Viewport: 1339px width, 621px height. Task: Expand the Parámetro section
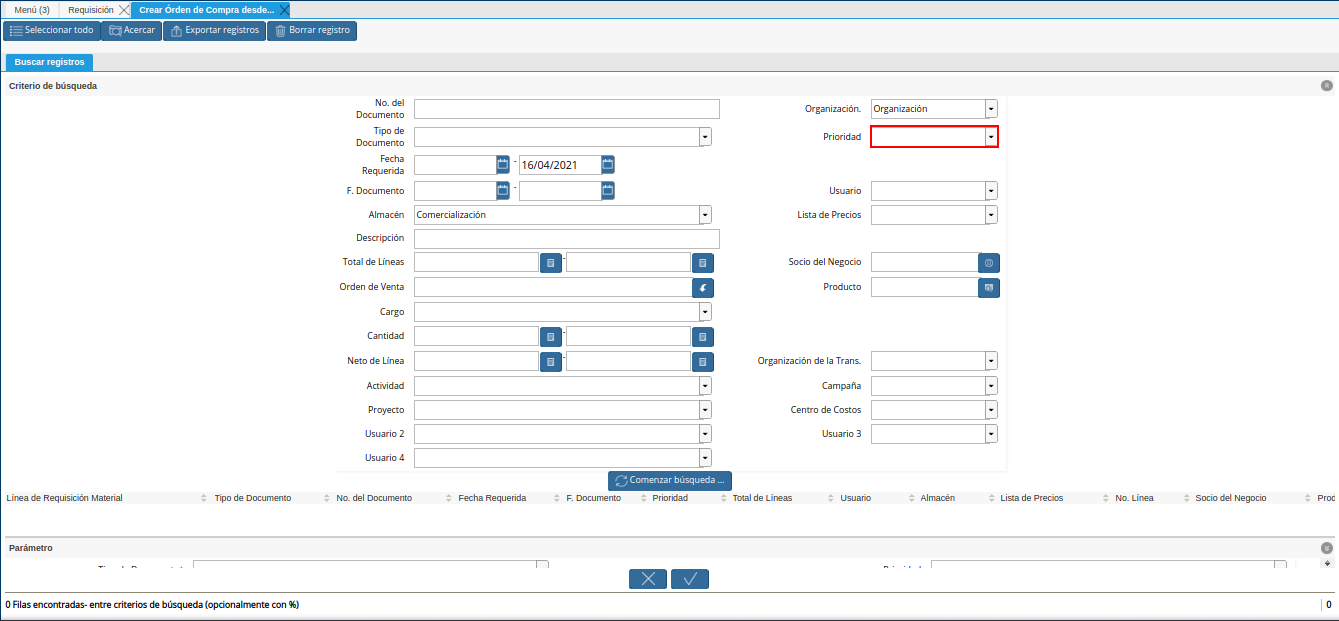[x=1327, y=548]
